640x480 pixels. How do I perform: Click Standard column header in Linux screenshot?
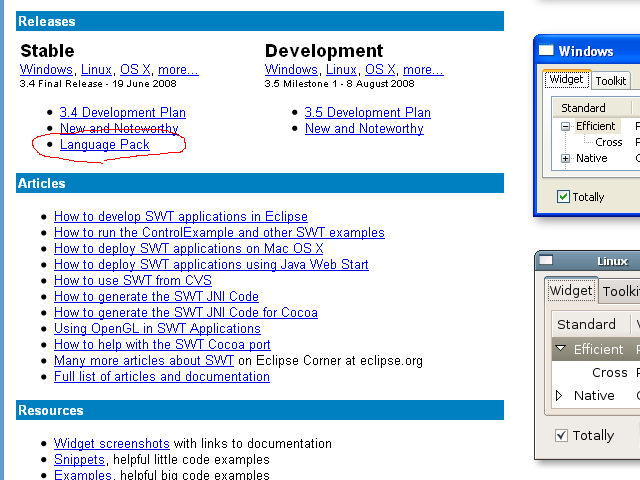coord(591,324)
